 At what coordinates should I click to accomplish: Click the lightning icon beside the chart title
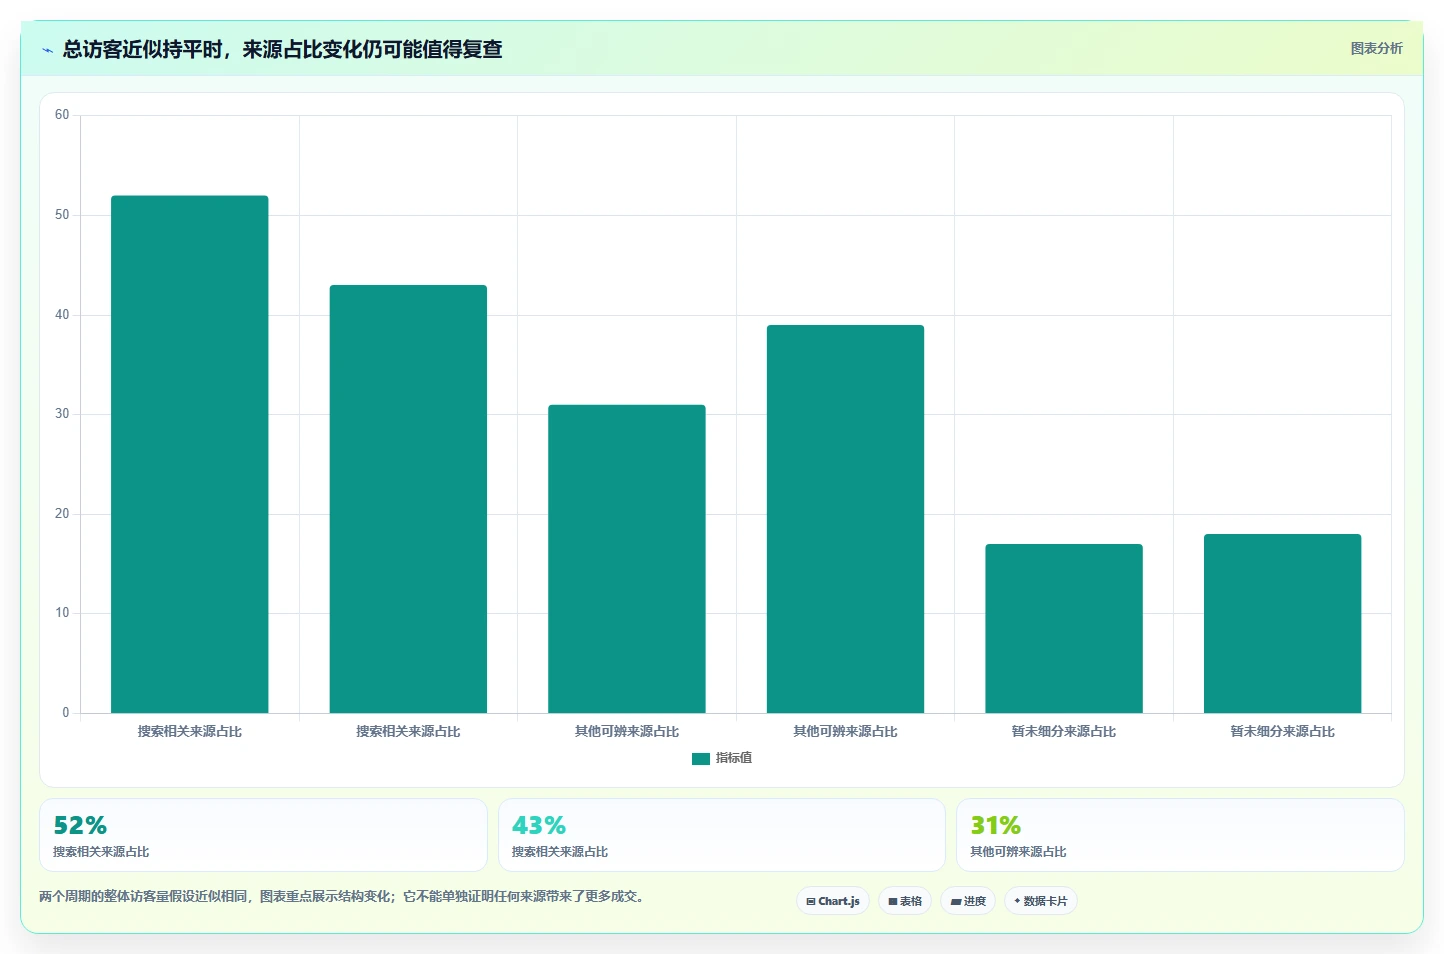47,50
